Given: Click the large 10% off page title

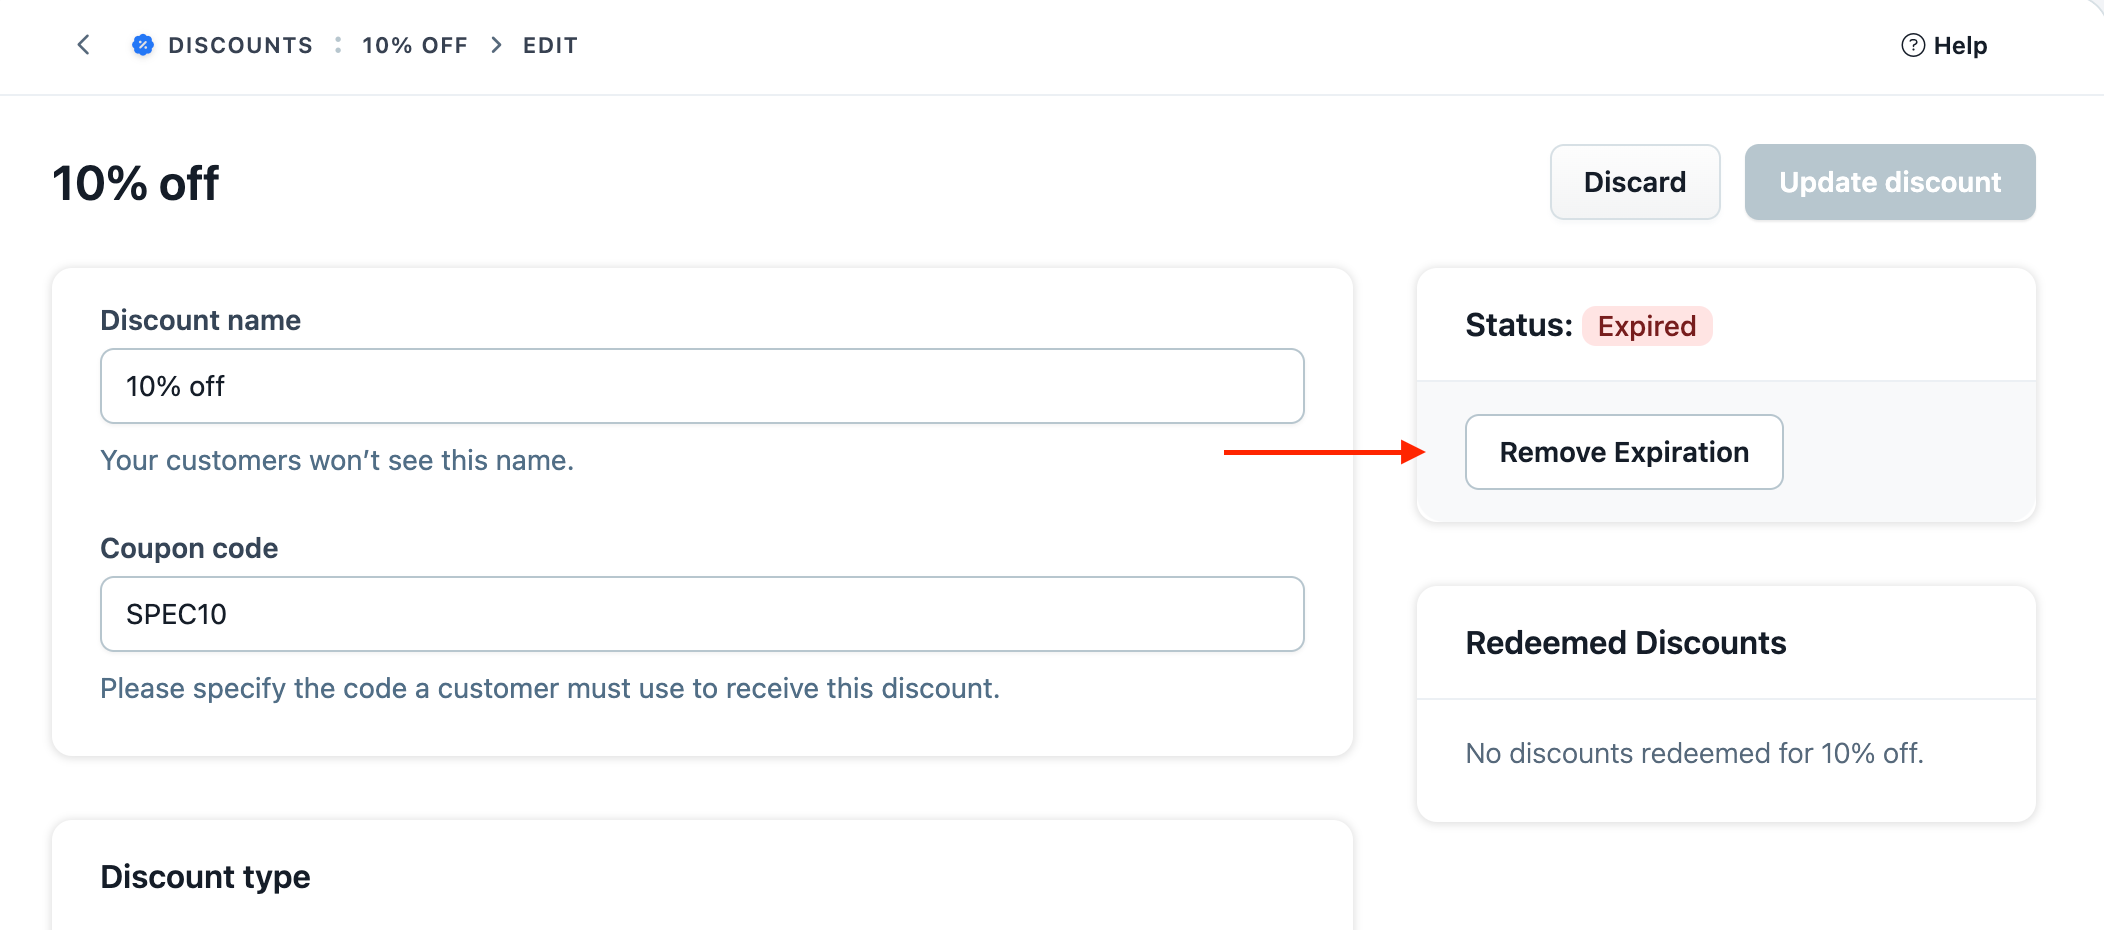Looking at the screenshot, I should click(135, 184).
